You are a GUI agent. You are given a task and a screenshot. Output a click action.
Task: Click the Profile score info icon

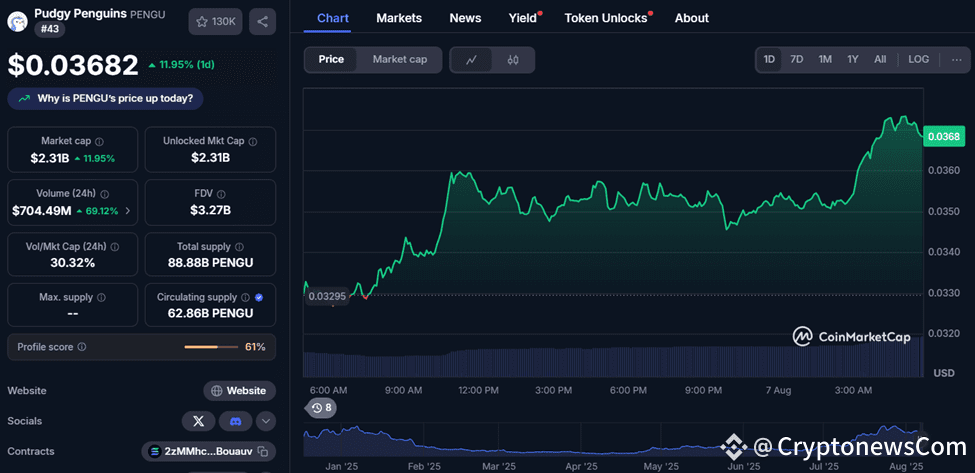(82, 347)
